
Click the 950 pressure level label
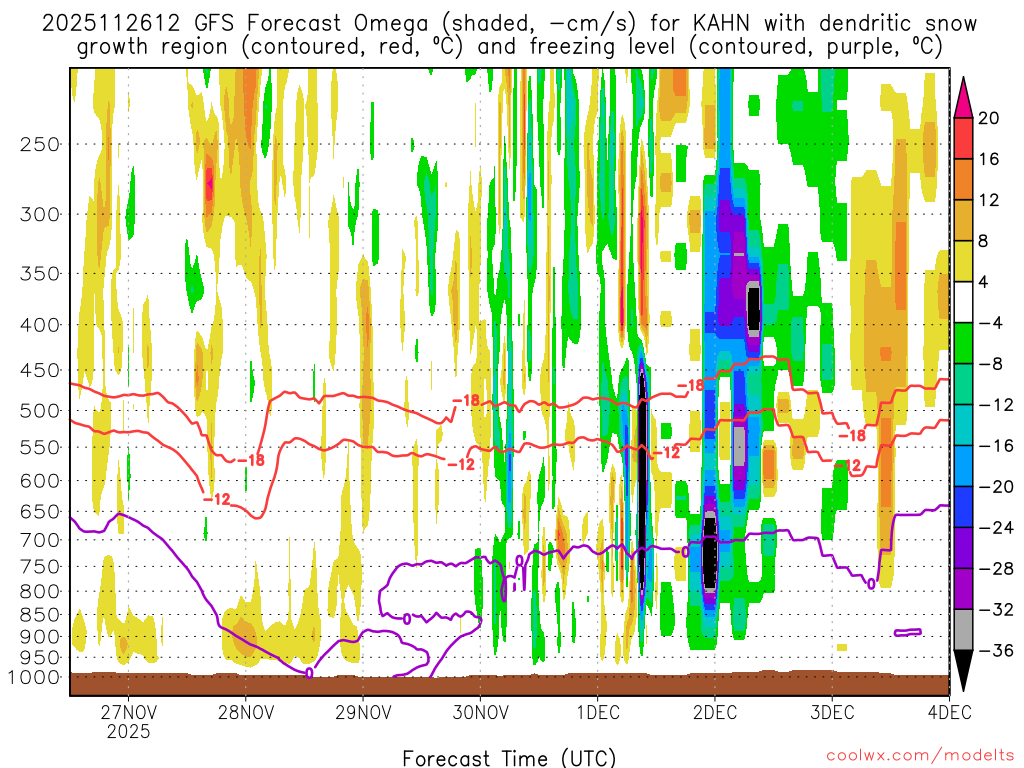[x=40, y=658]
